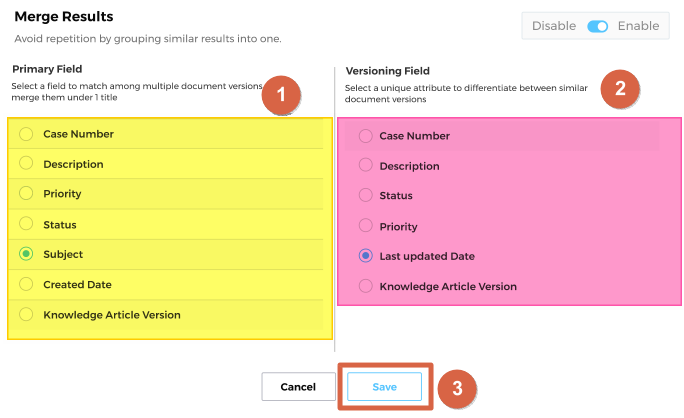The width and height of the screenshot is (684, 418).
Task: Click the Disable label beside toggle
Action: 553,26
